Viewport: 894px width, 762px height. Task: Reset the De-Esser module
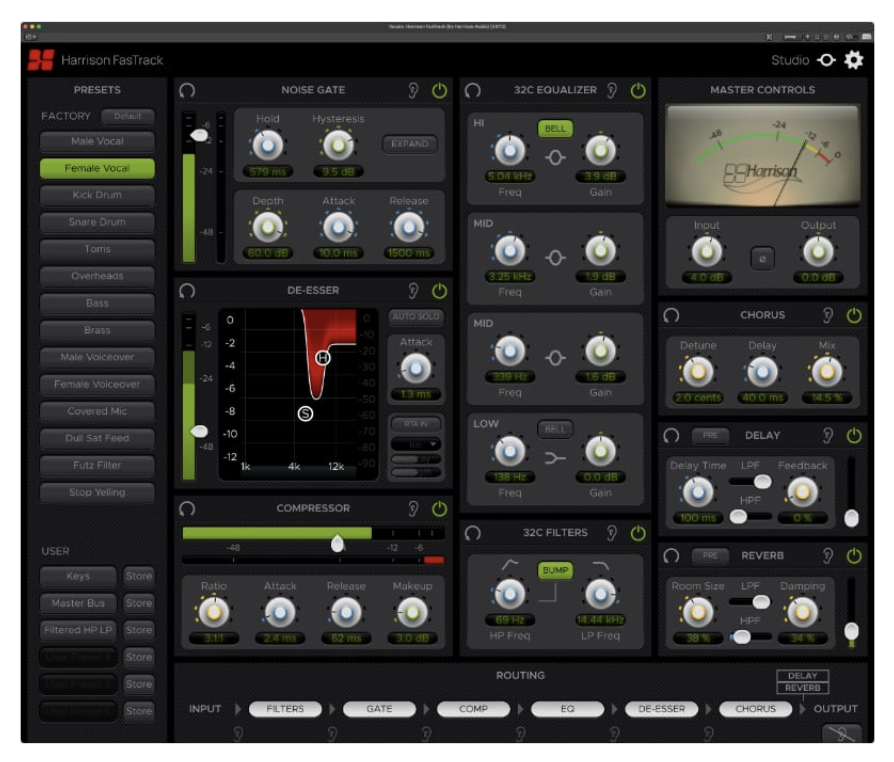point(187,291)
